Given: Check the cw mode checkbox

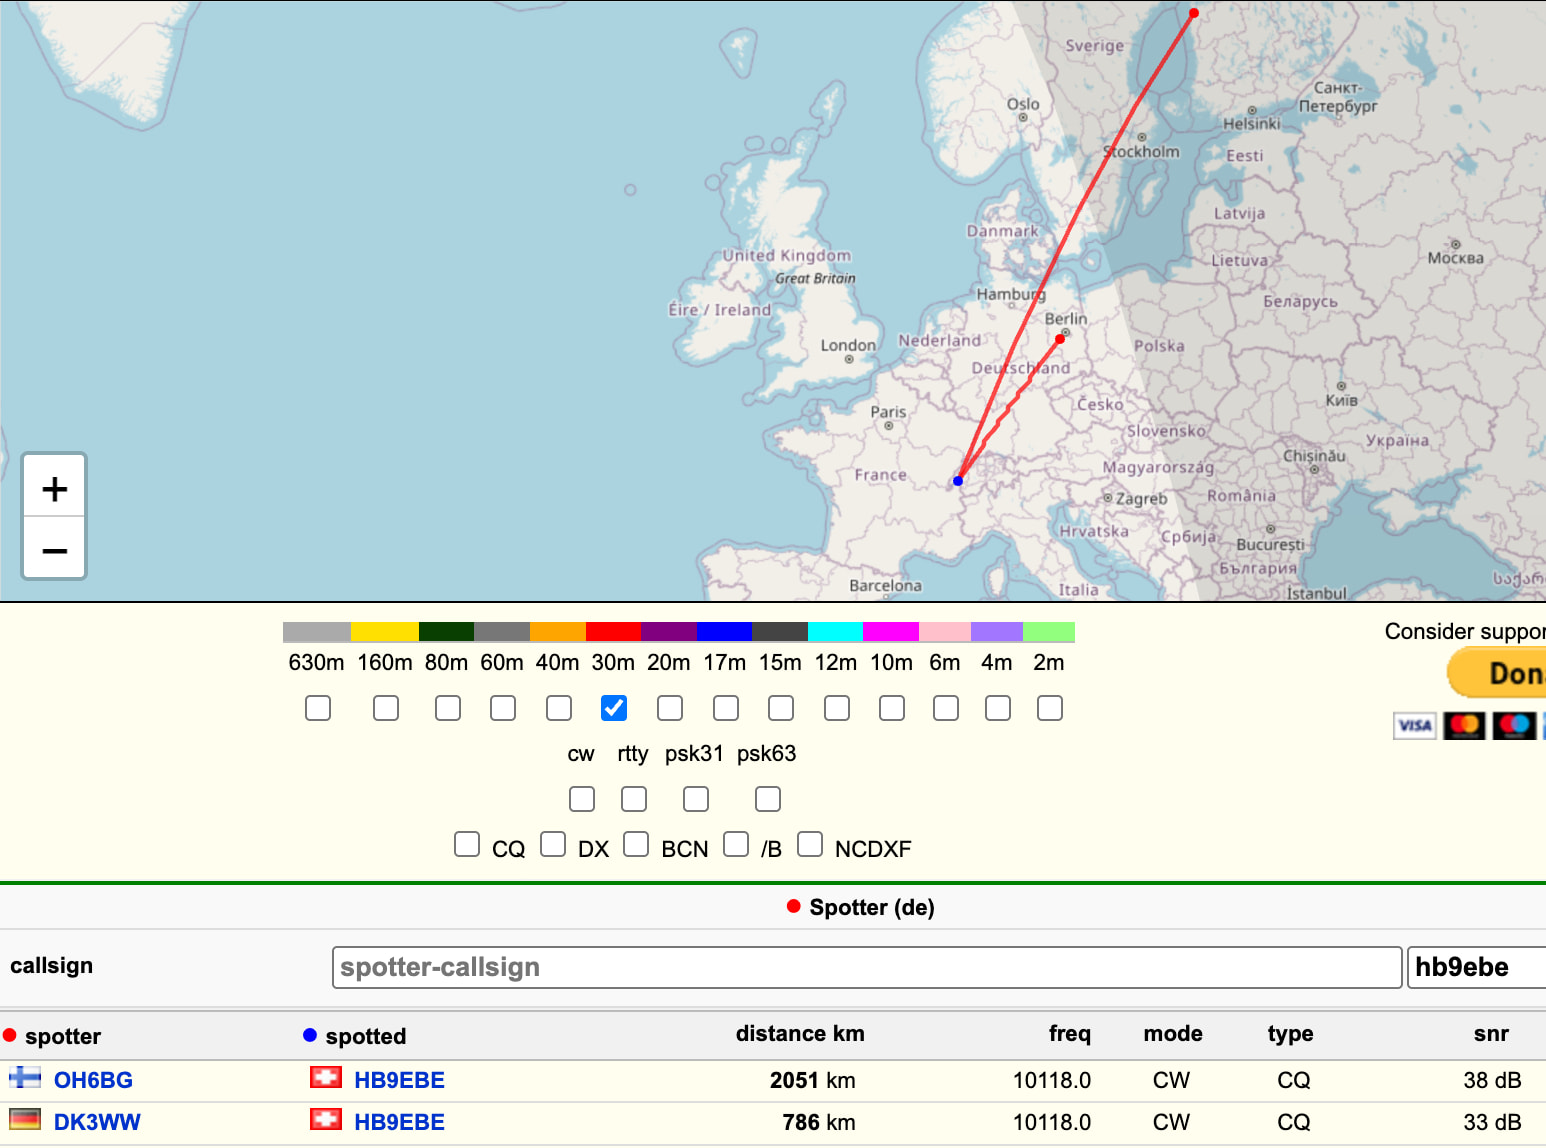Looking at the screenshot, I should (x=582, y=799).
